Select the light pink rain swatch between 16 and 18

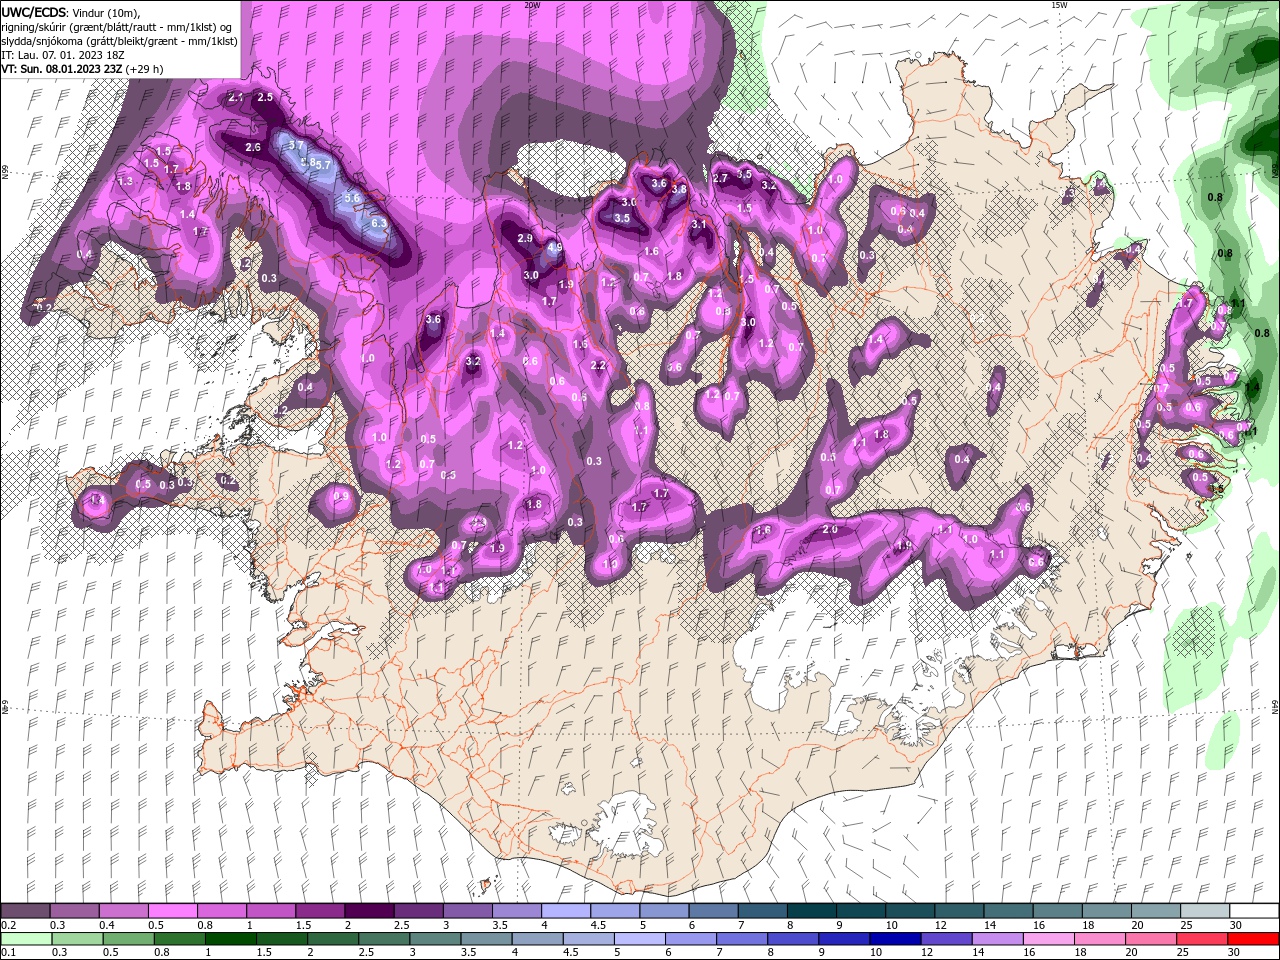[x=1050, y=938]
